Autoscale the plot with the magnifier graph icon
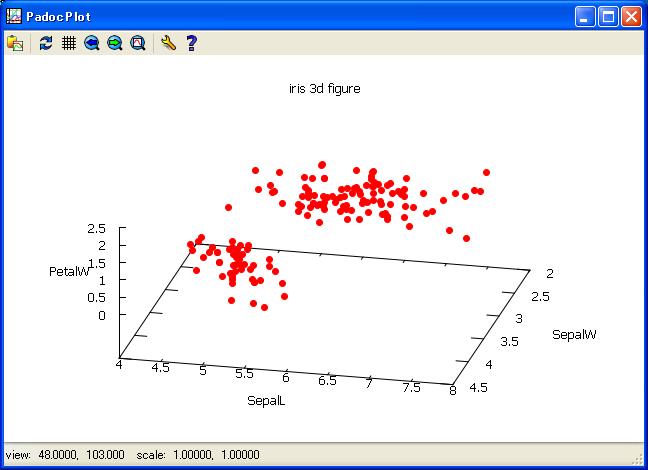Screen dimensions: 648x470 [x=138, y=43]
